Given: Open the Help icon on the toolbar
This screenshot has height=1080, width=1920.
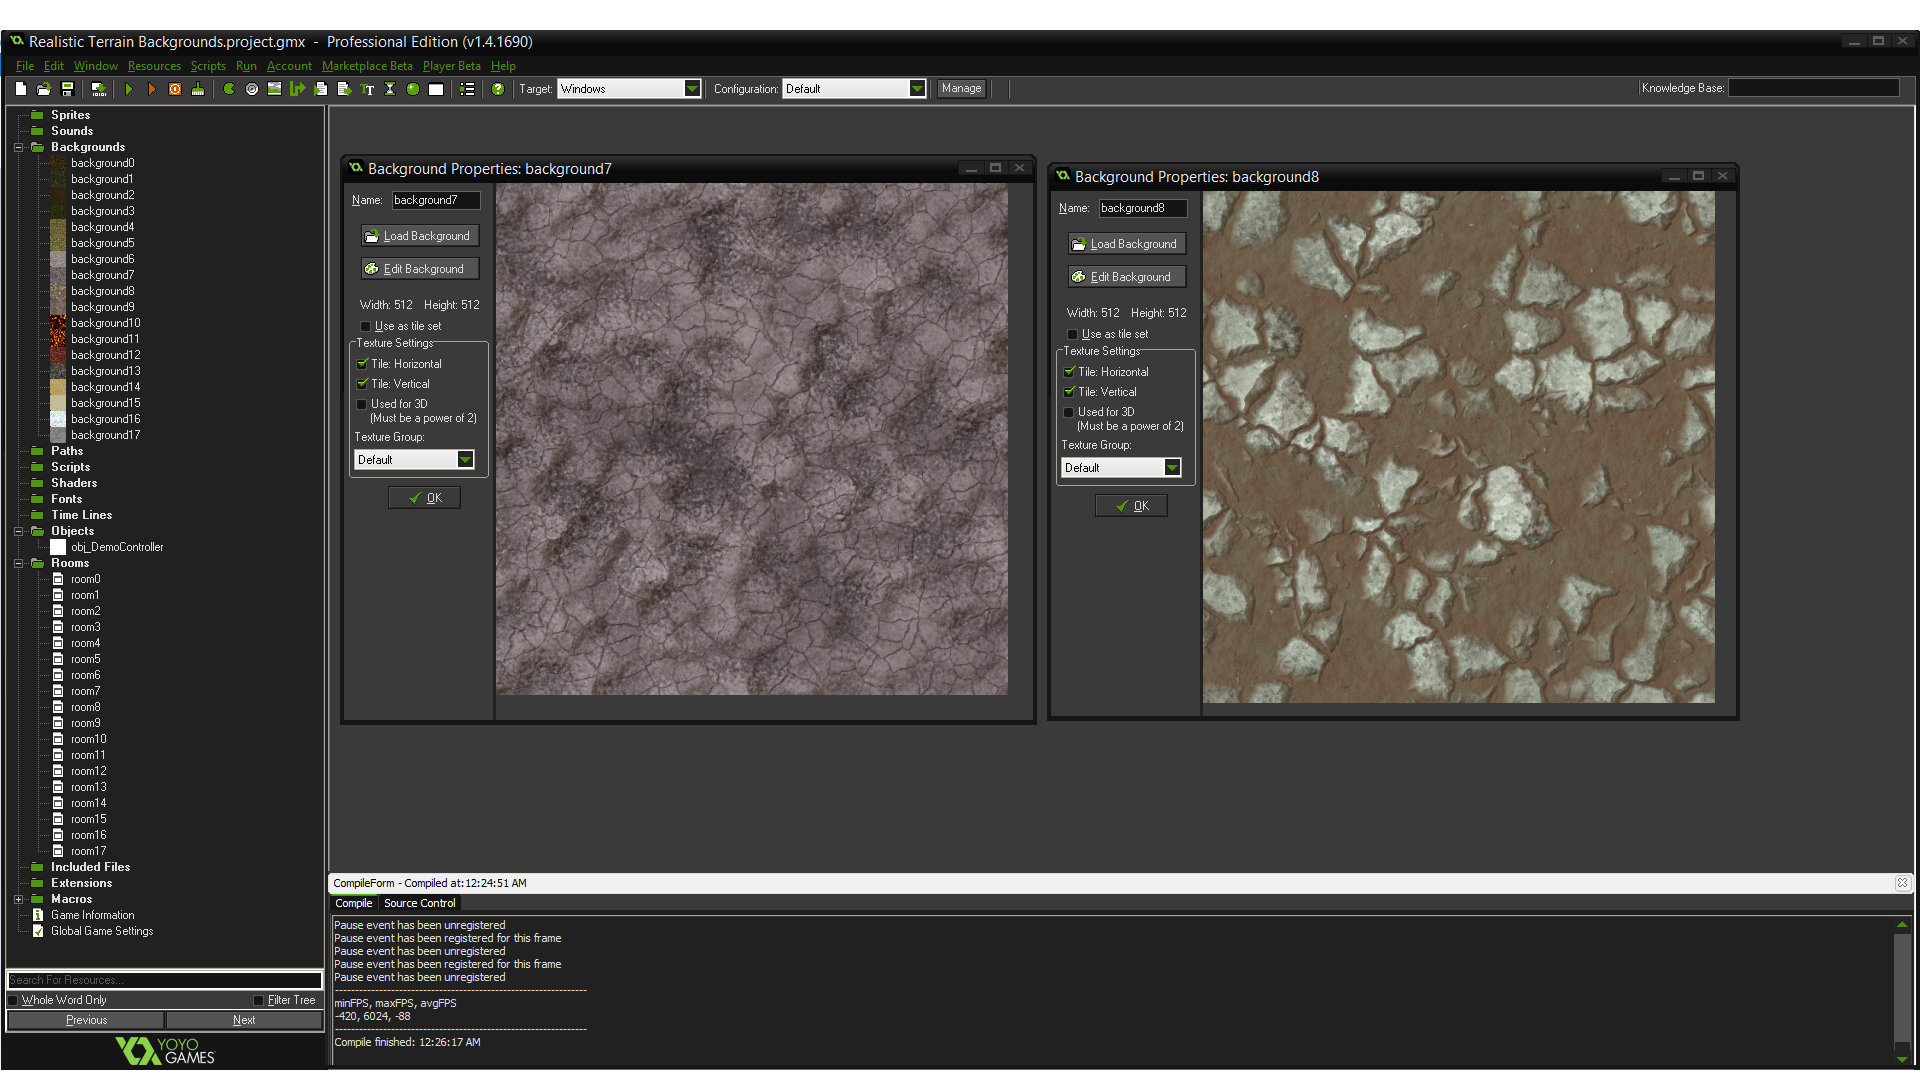Looking at the screenshot, I should click(498, 88).
